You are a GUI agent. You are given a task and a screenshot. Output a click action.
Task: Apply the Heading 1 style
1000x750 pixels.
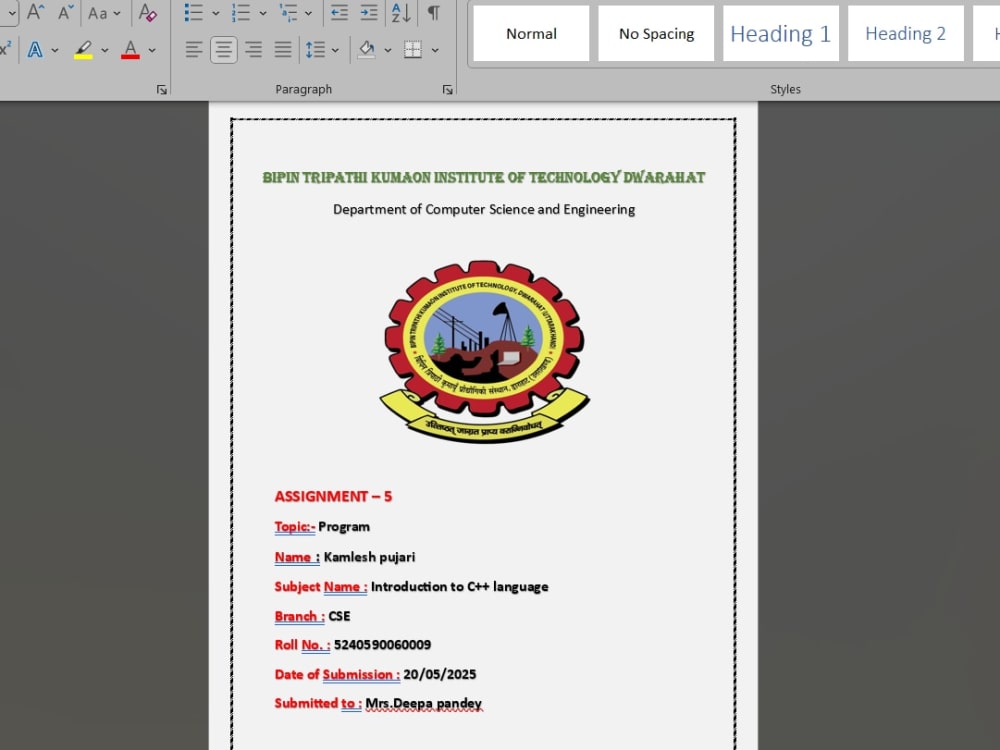(x=781, y=34)
